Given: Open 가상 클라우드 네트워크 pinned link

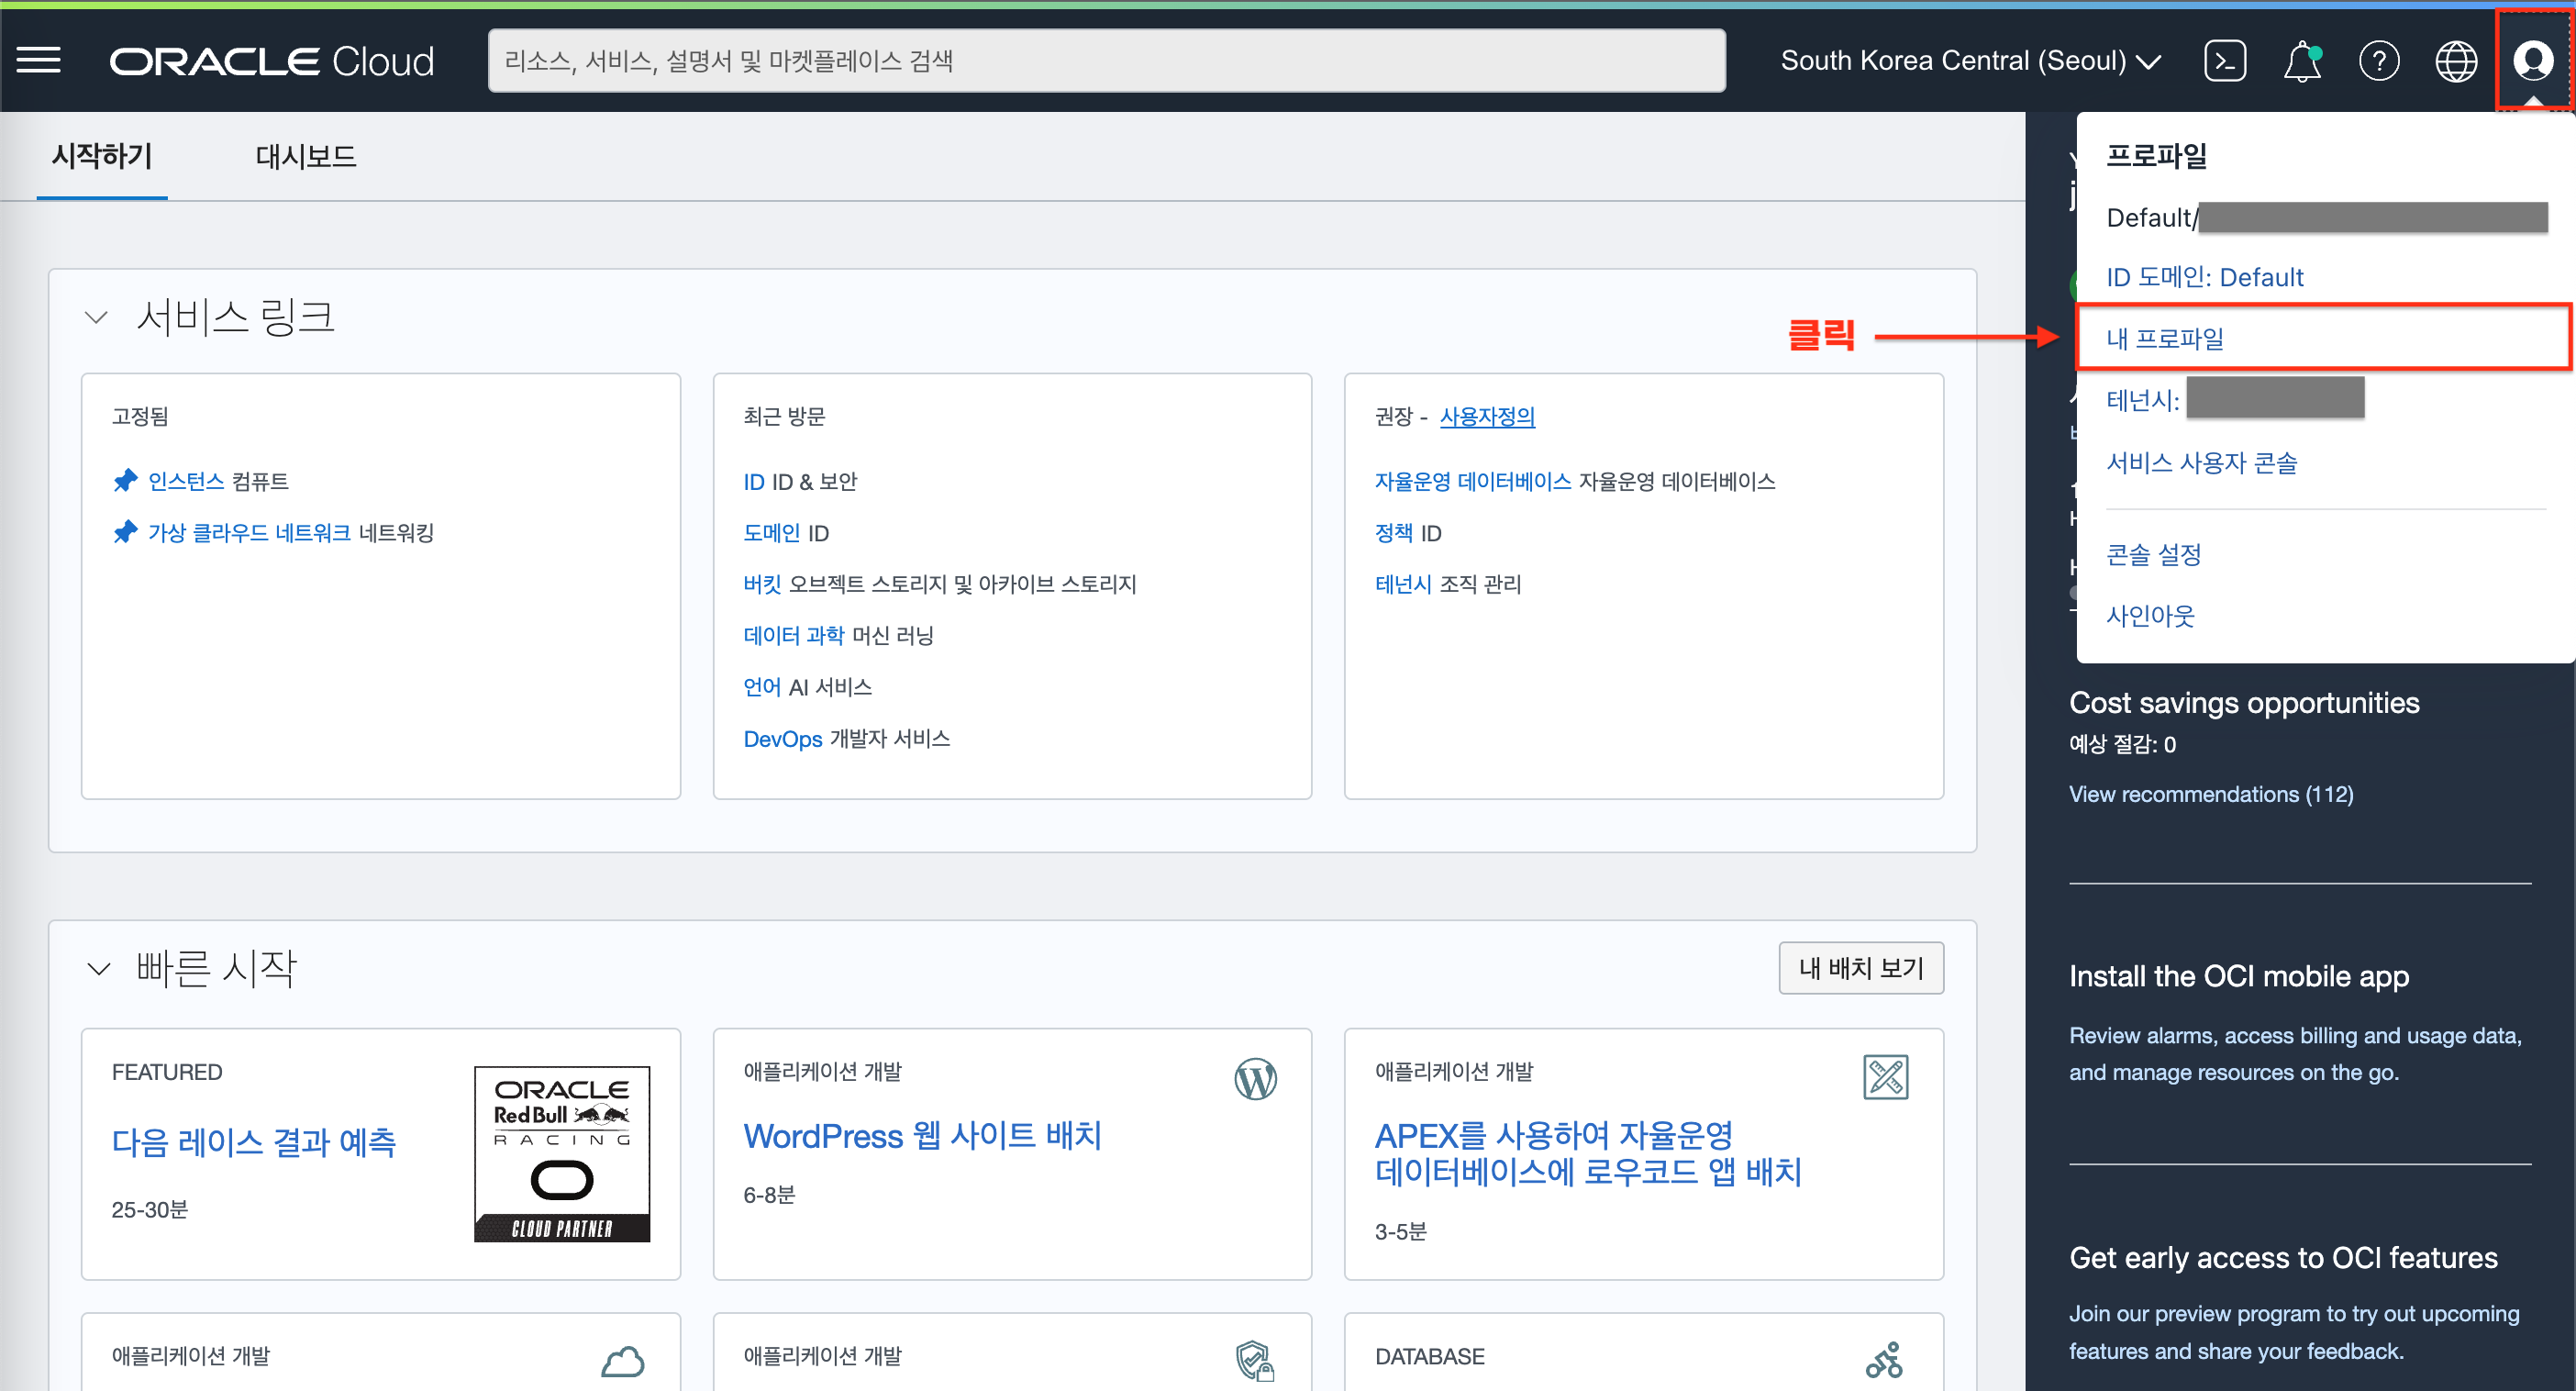Looking at the screenshot, I should [x=249, y=532].
